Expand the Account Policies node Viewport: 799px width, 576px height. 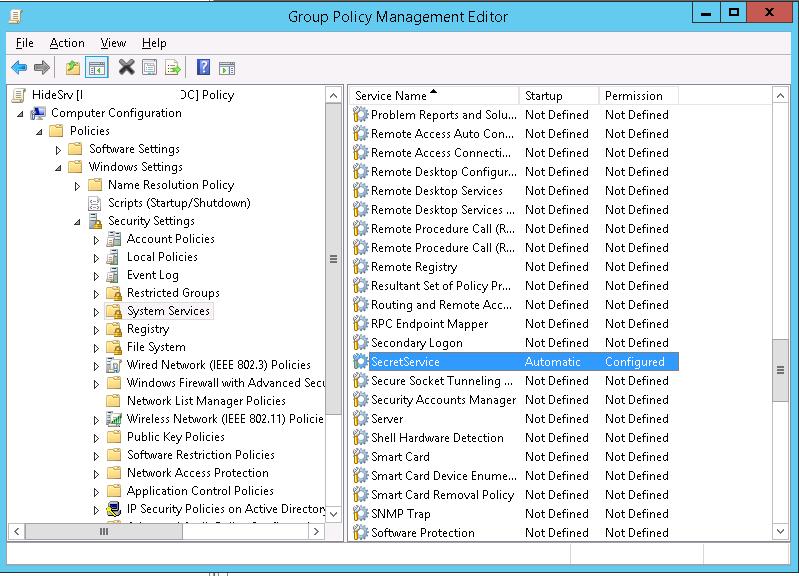point(97,240)
